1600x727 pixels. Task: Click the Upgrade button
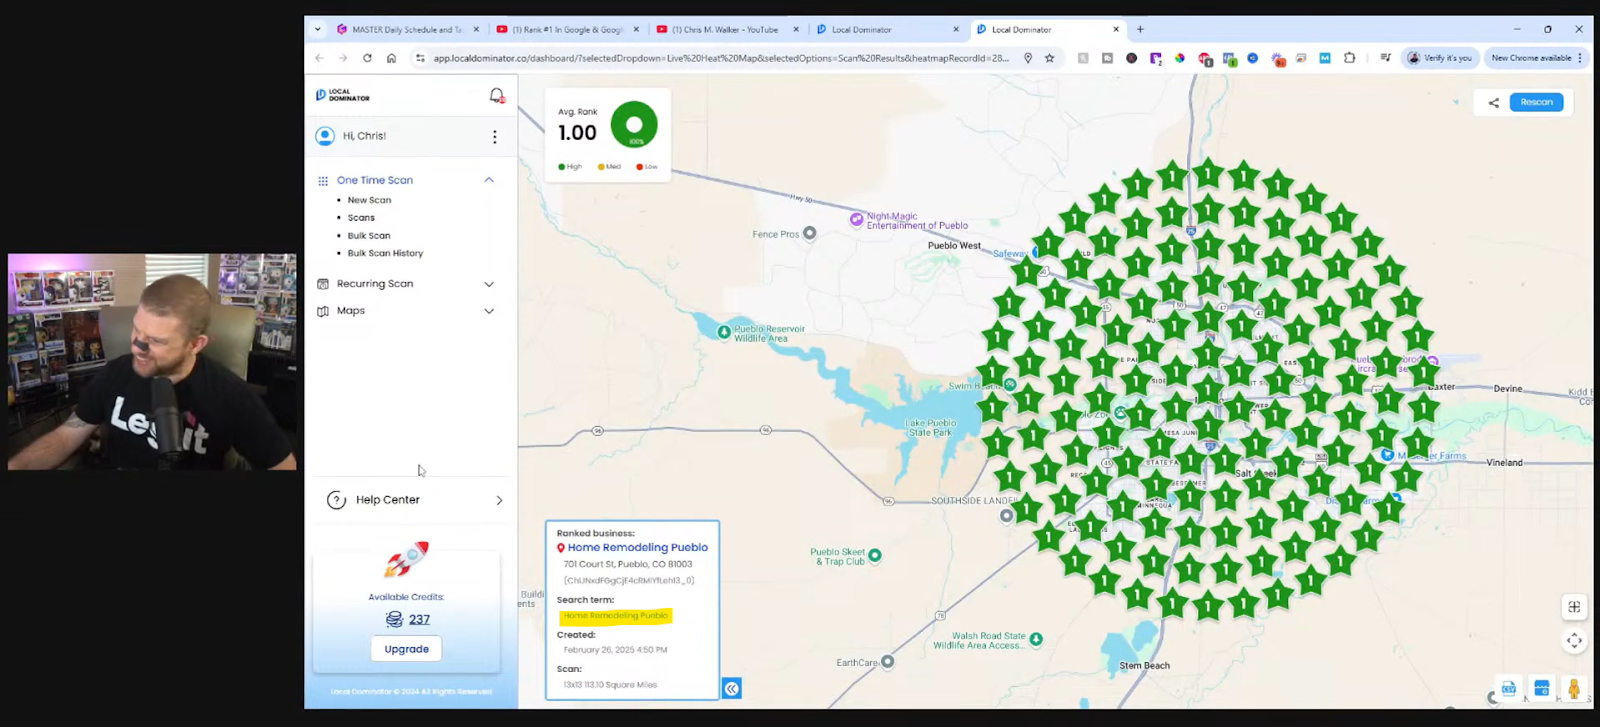coord(406,649)
